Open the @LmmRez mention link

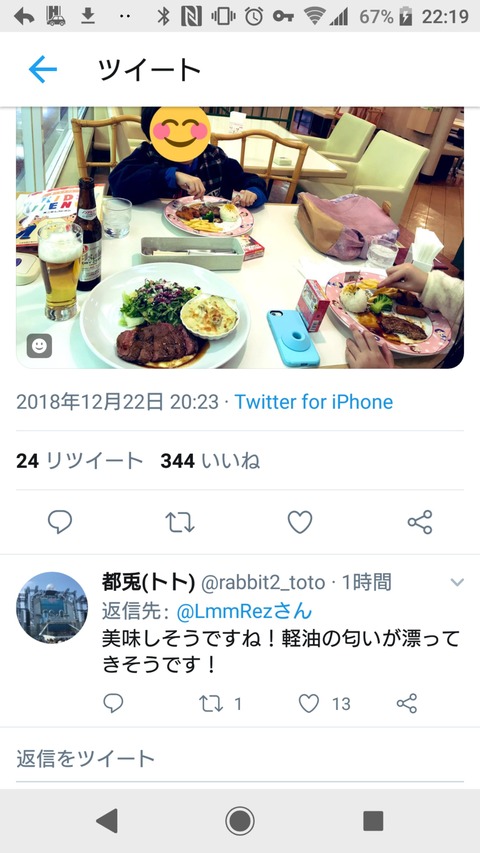(244, 611)
